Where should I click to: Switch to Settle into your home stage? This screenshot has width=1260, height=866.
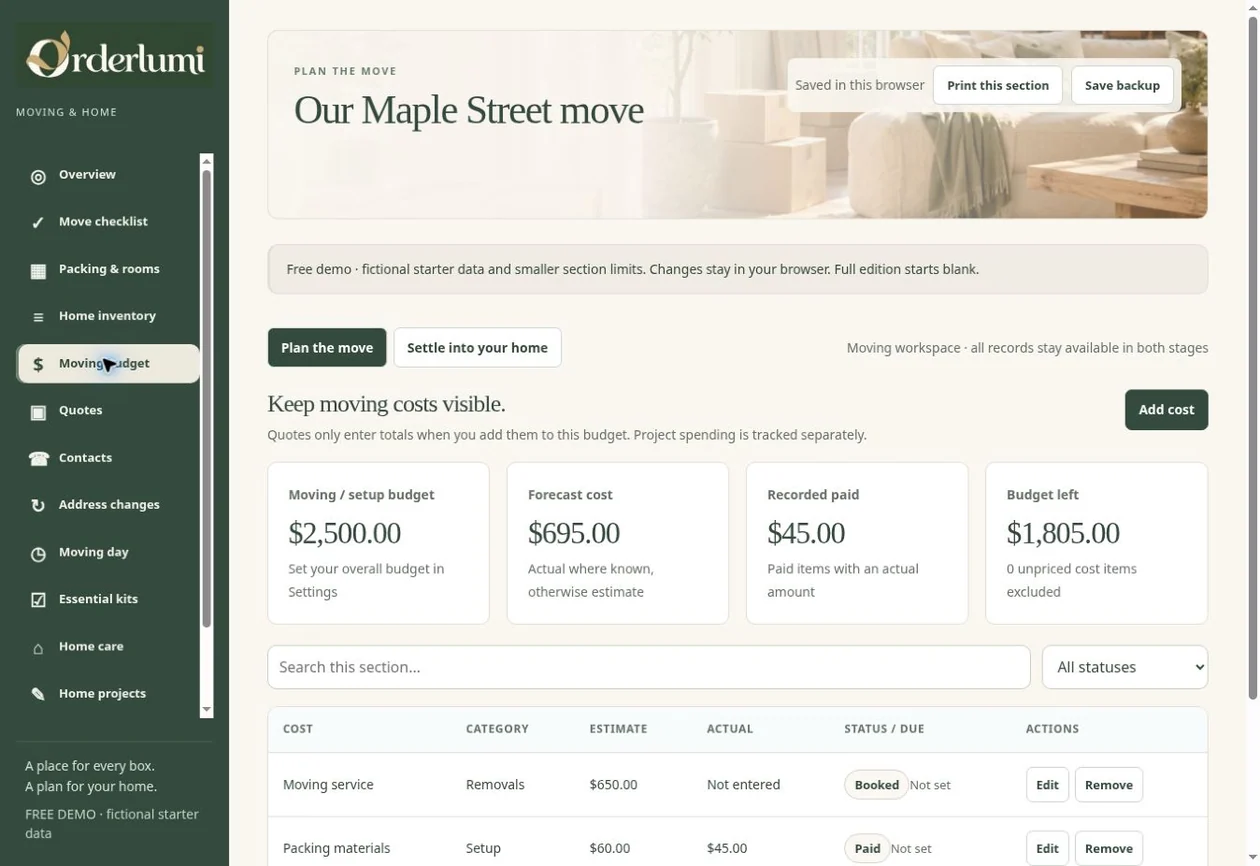pyautogui.click(x=477, y=347)
